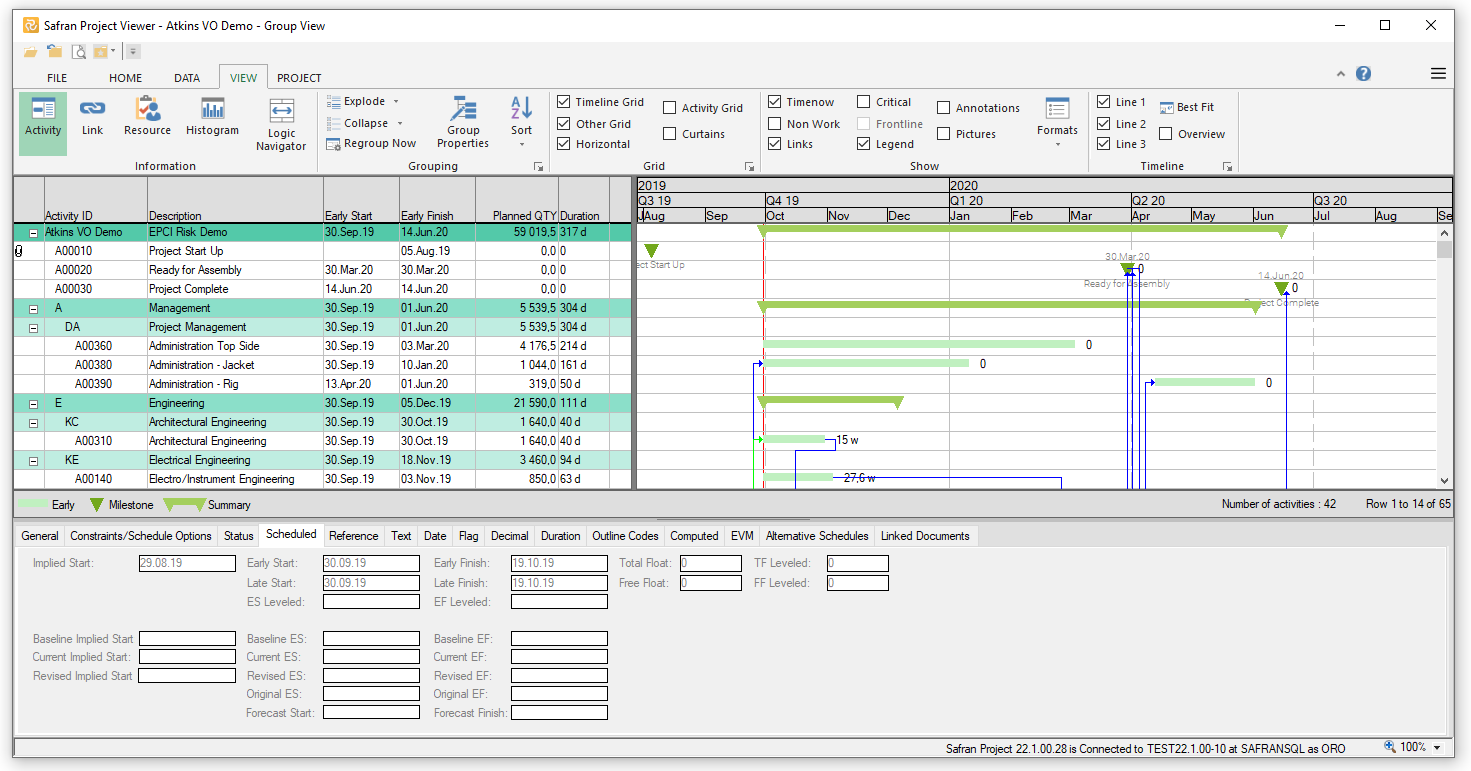Collapse the Atkins VO Demo group row
The height and width of the screenshot is (771, 1471).
pos(34,233)
